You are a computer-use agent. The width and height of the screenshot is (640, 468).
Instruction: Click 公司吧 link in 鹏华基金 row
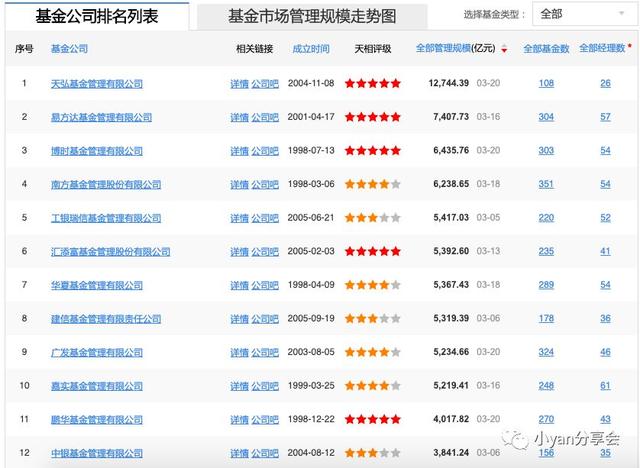265,419
